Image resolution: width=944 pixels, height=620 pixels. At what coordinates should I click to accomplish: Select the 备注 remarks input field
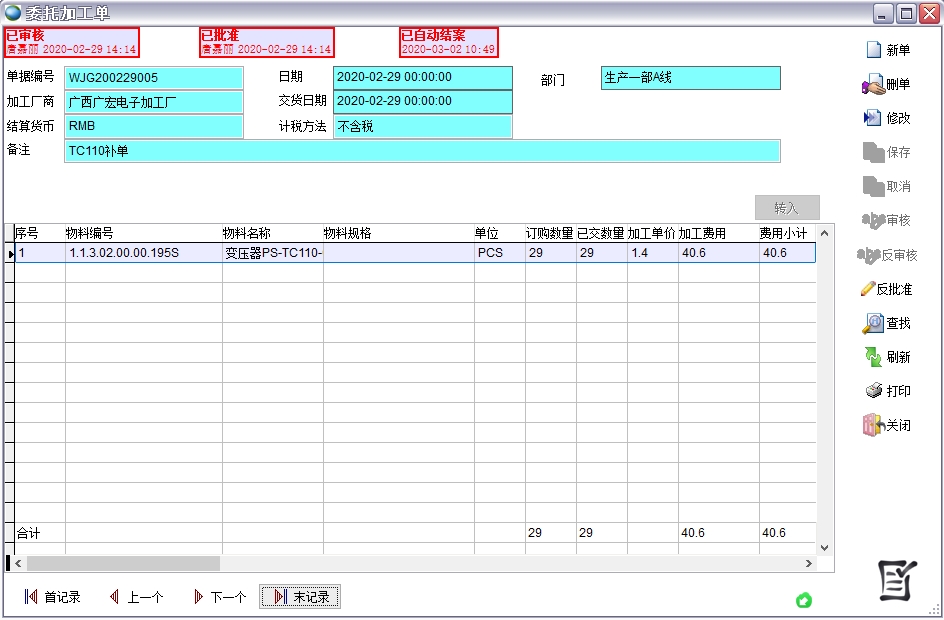coord(420,151)
